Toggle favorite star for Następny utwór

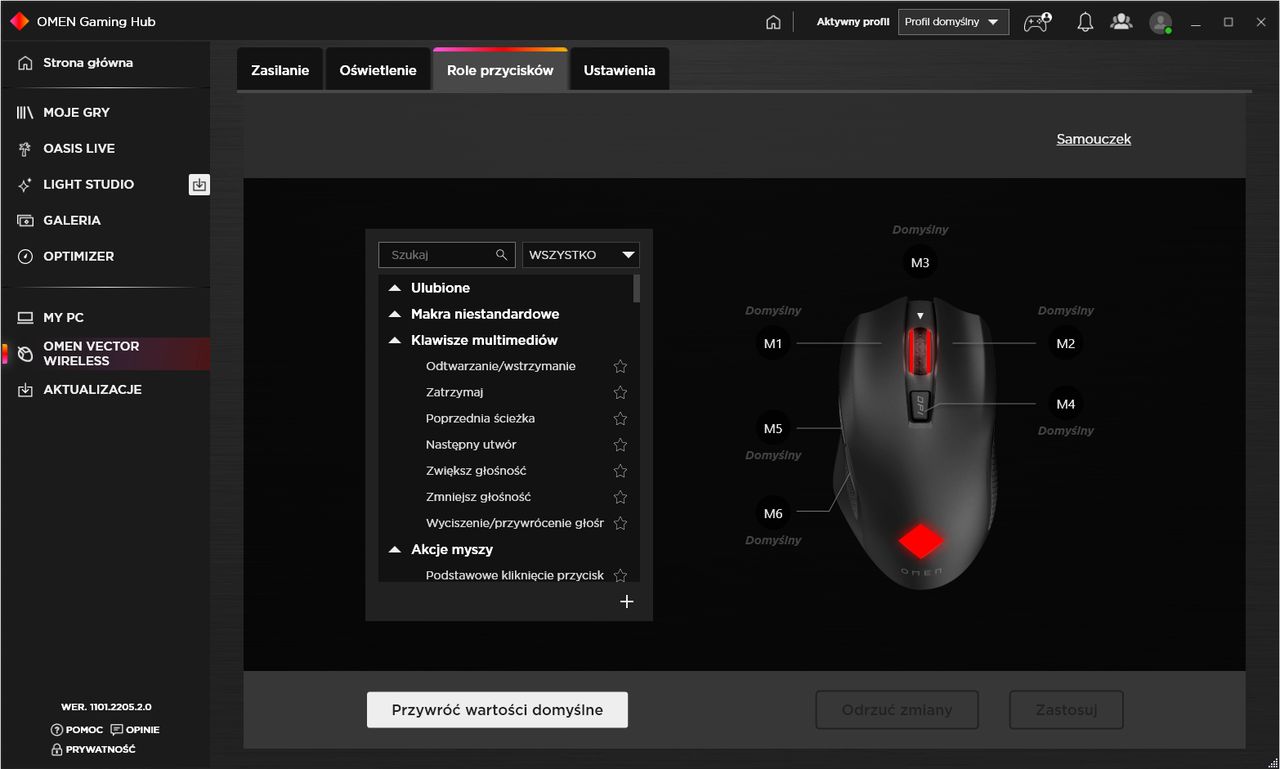(x=620, y=444)
